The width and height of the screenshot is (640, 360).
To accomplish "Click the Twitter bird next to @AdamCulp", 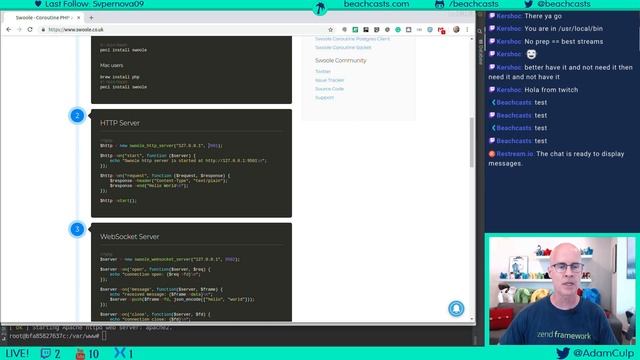I will (562, 353).
